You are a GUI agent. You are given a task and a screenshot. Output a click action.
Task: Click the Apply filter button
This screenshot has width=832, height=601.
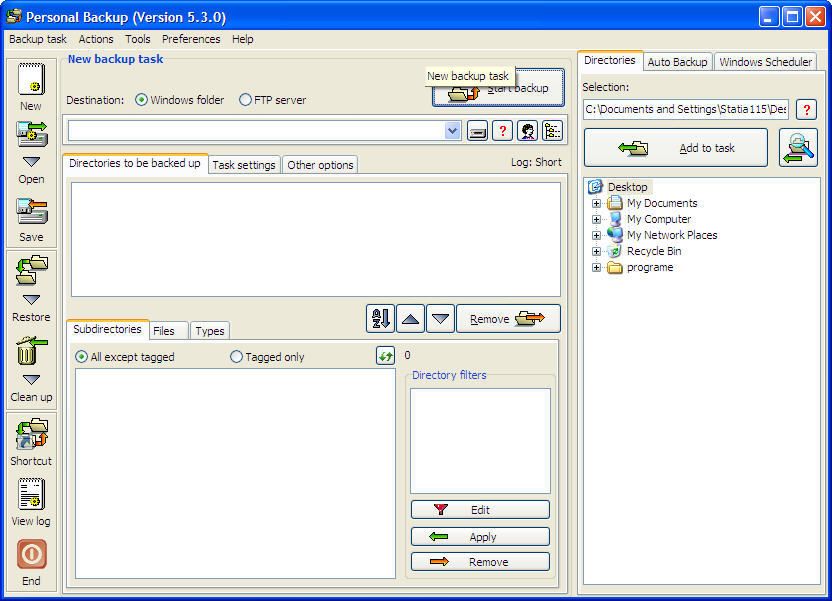coord(480,537)
